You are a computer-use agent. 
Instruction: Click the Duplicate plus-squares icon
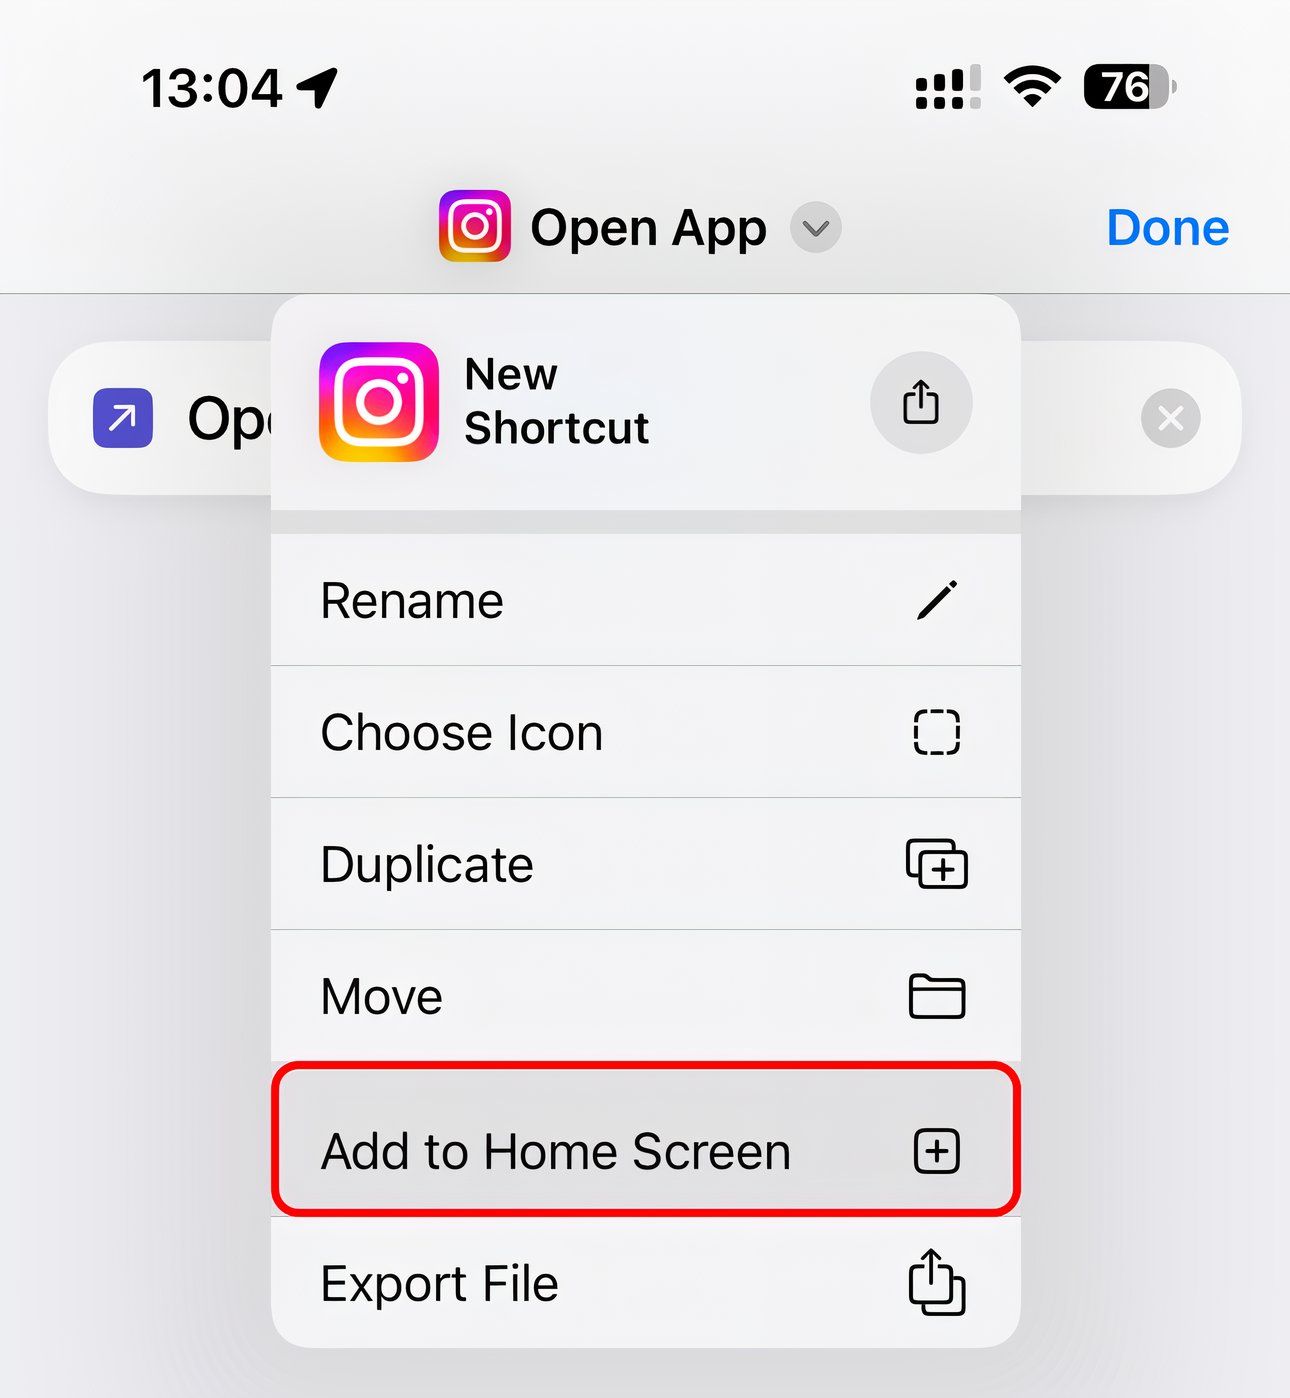pyautogui.click(x=937, y=864)
